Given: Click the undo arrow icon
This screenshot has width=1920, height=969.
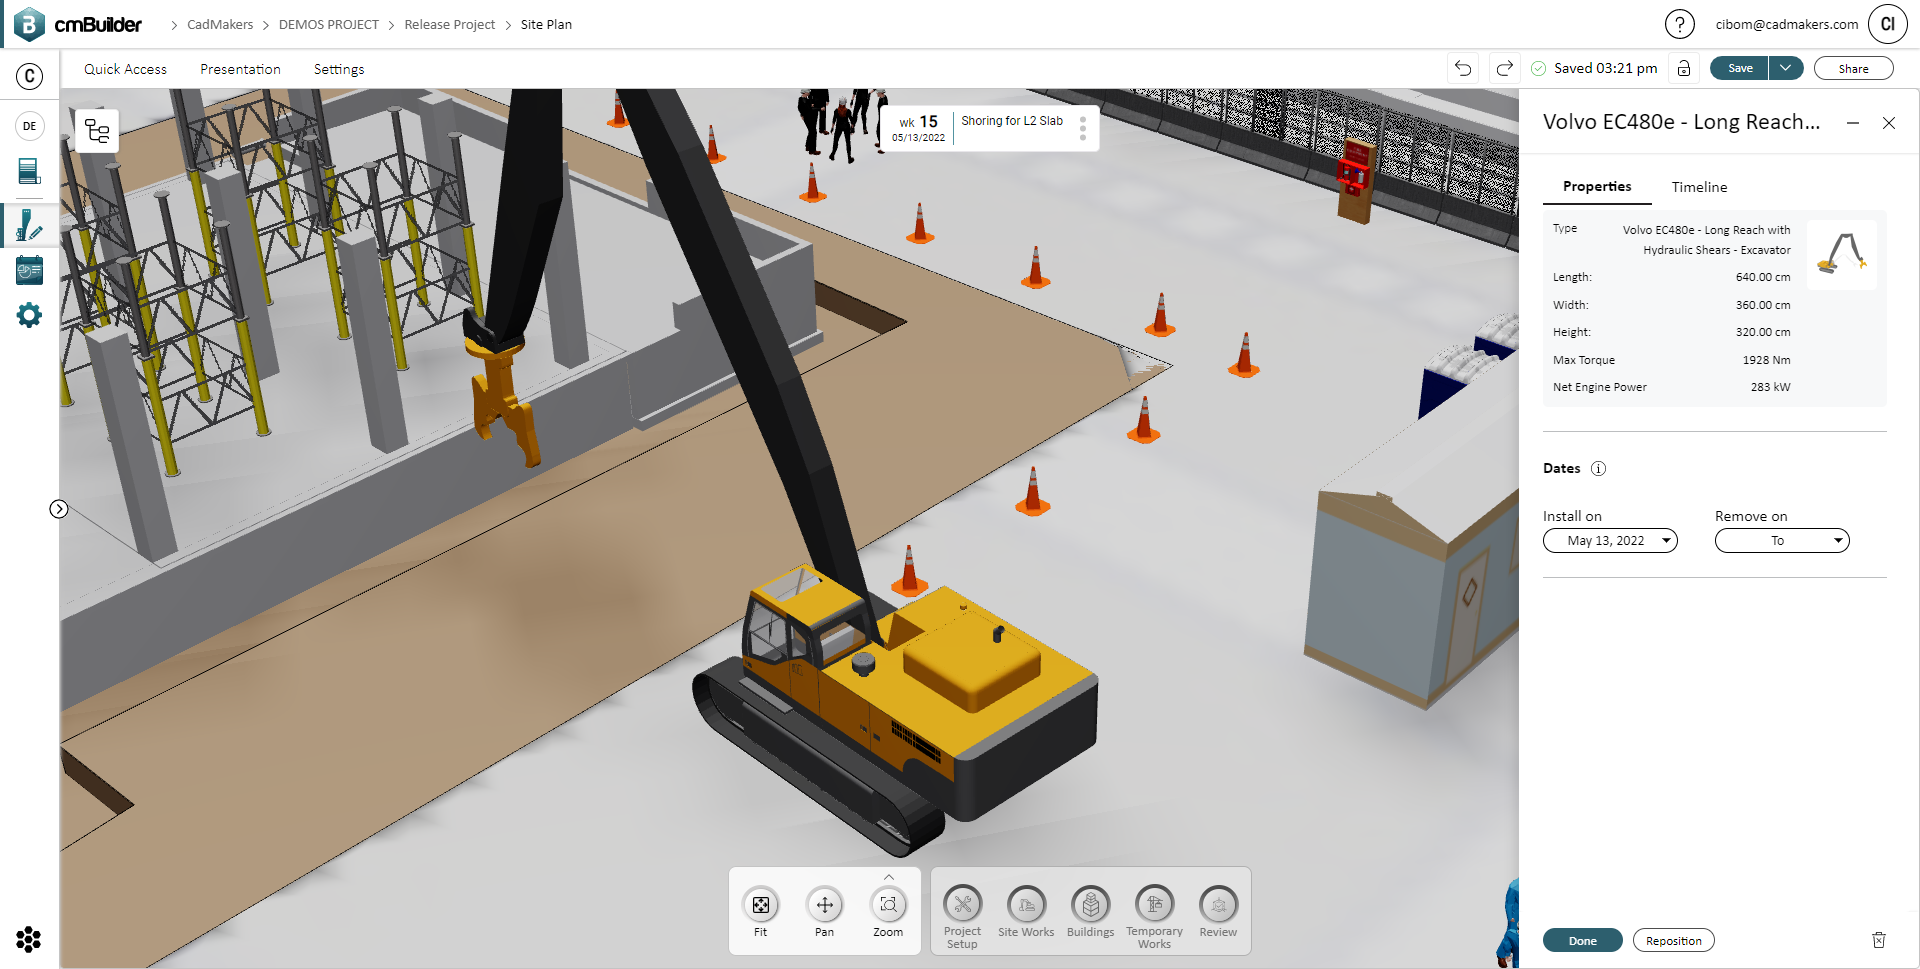Looking at the screenshot, I should pyautogui.click(x=1463, y=68).
